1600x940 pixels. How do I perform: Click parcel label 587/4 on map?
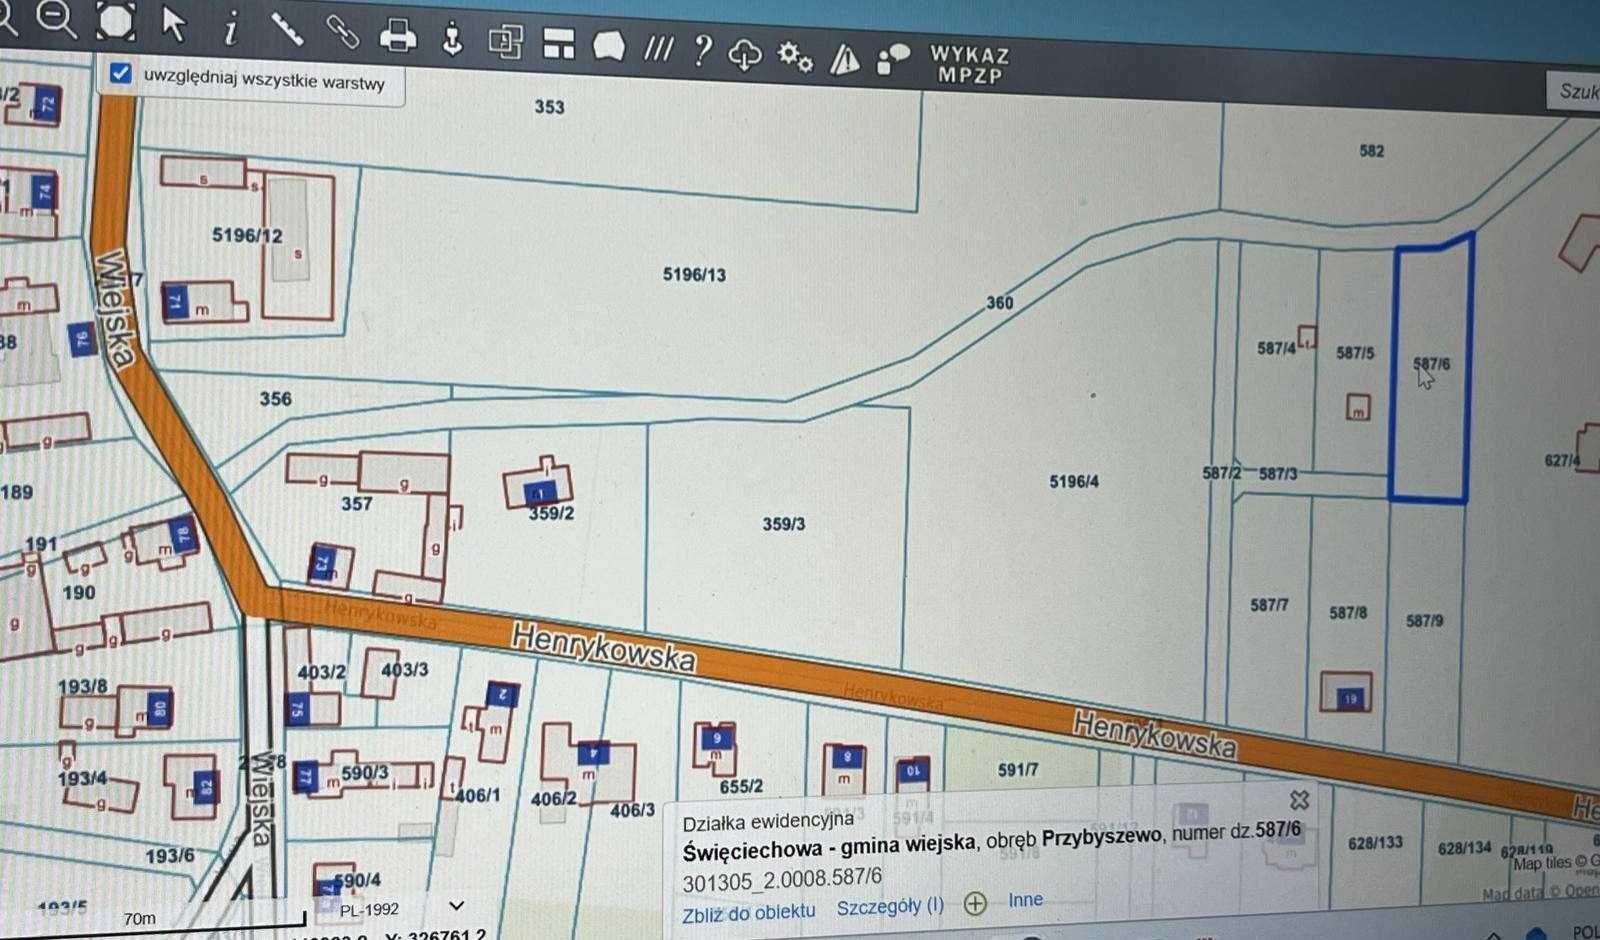point(1276,348)
